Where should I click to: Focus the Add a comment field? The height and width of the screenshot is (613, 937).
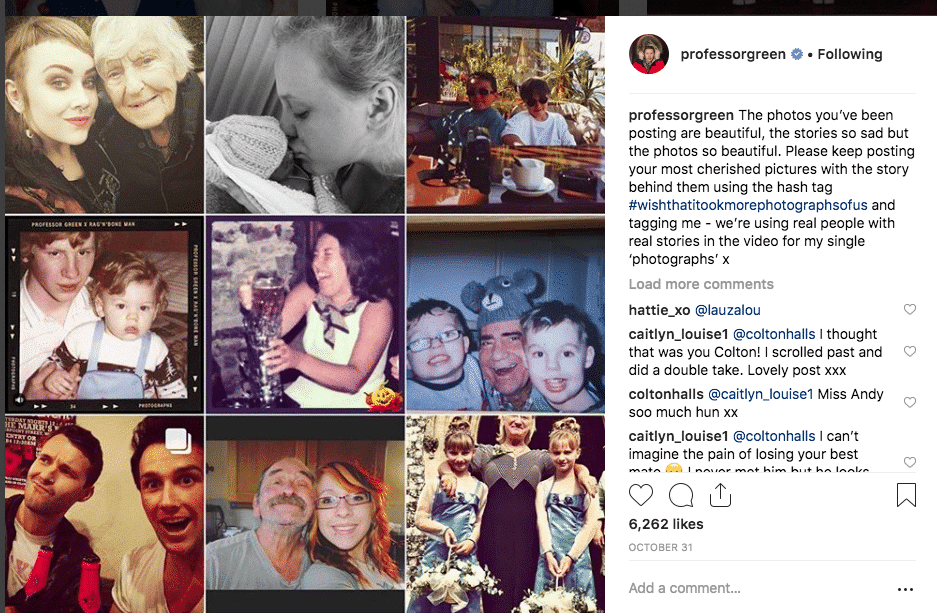tap(759, 589)
